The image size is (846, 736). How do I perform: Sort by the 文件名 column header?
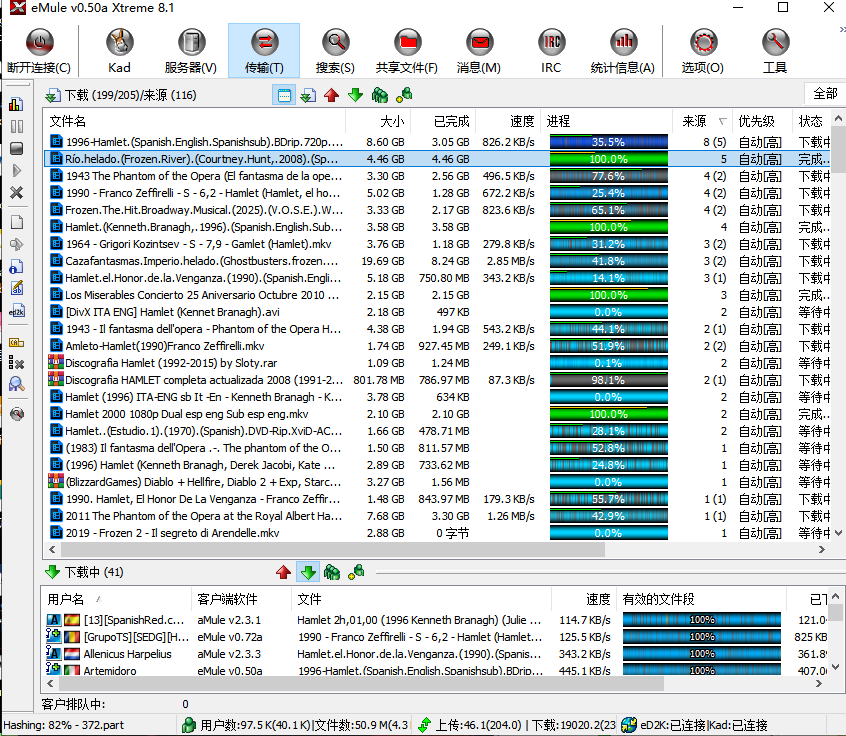click(194, 121)
